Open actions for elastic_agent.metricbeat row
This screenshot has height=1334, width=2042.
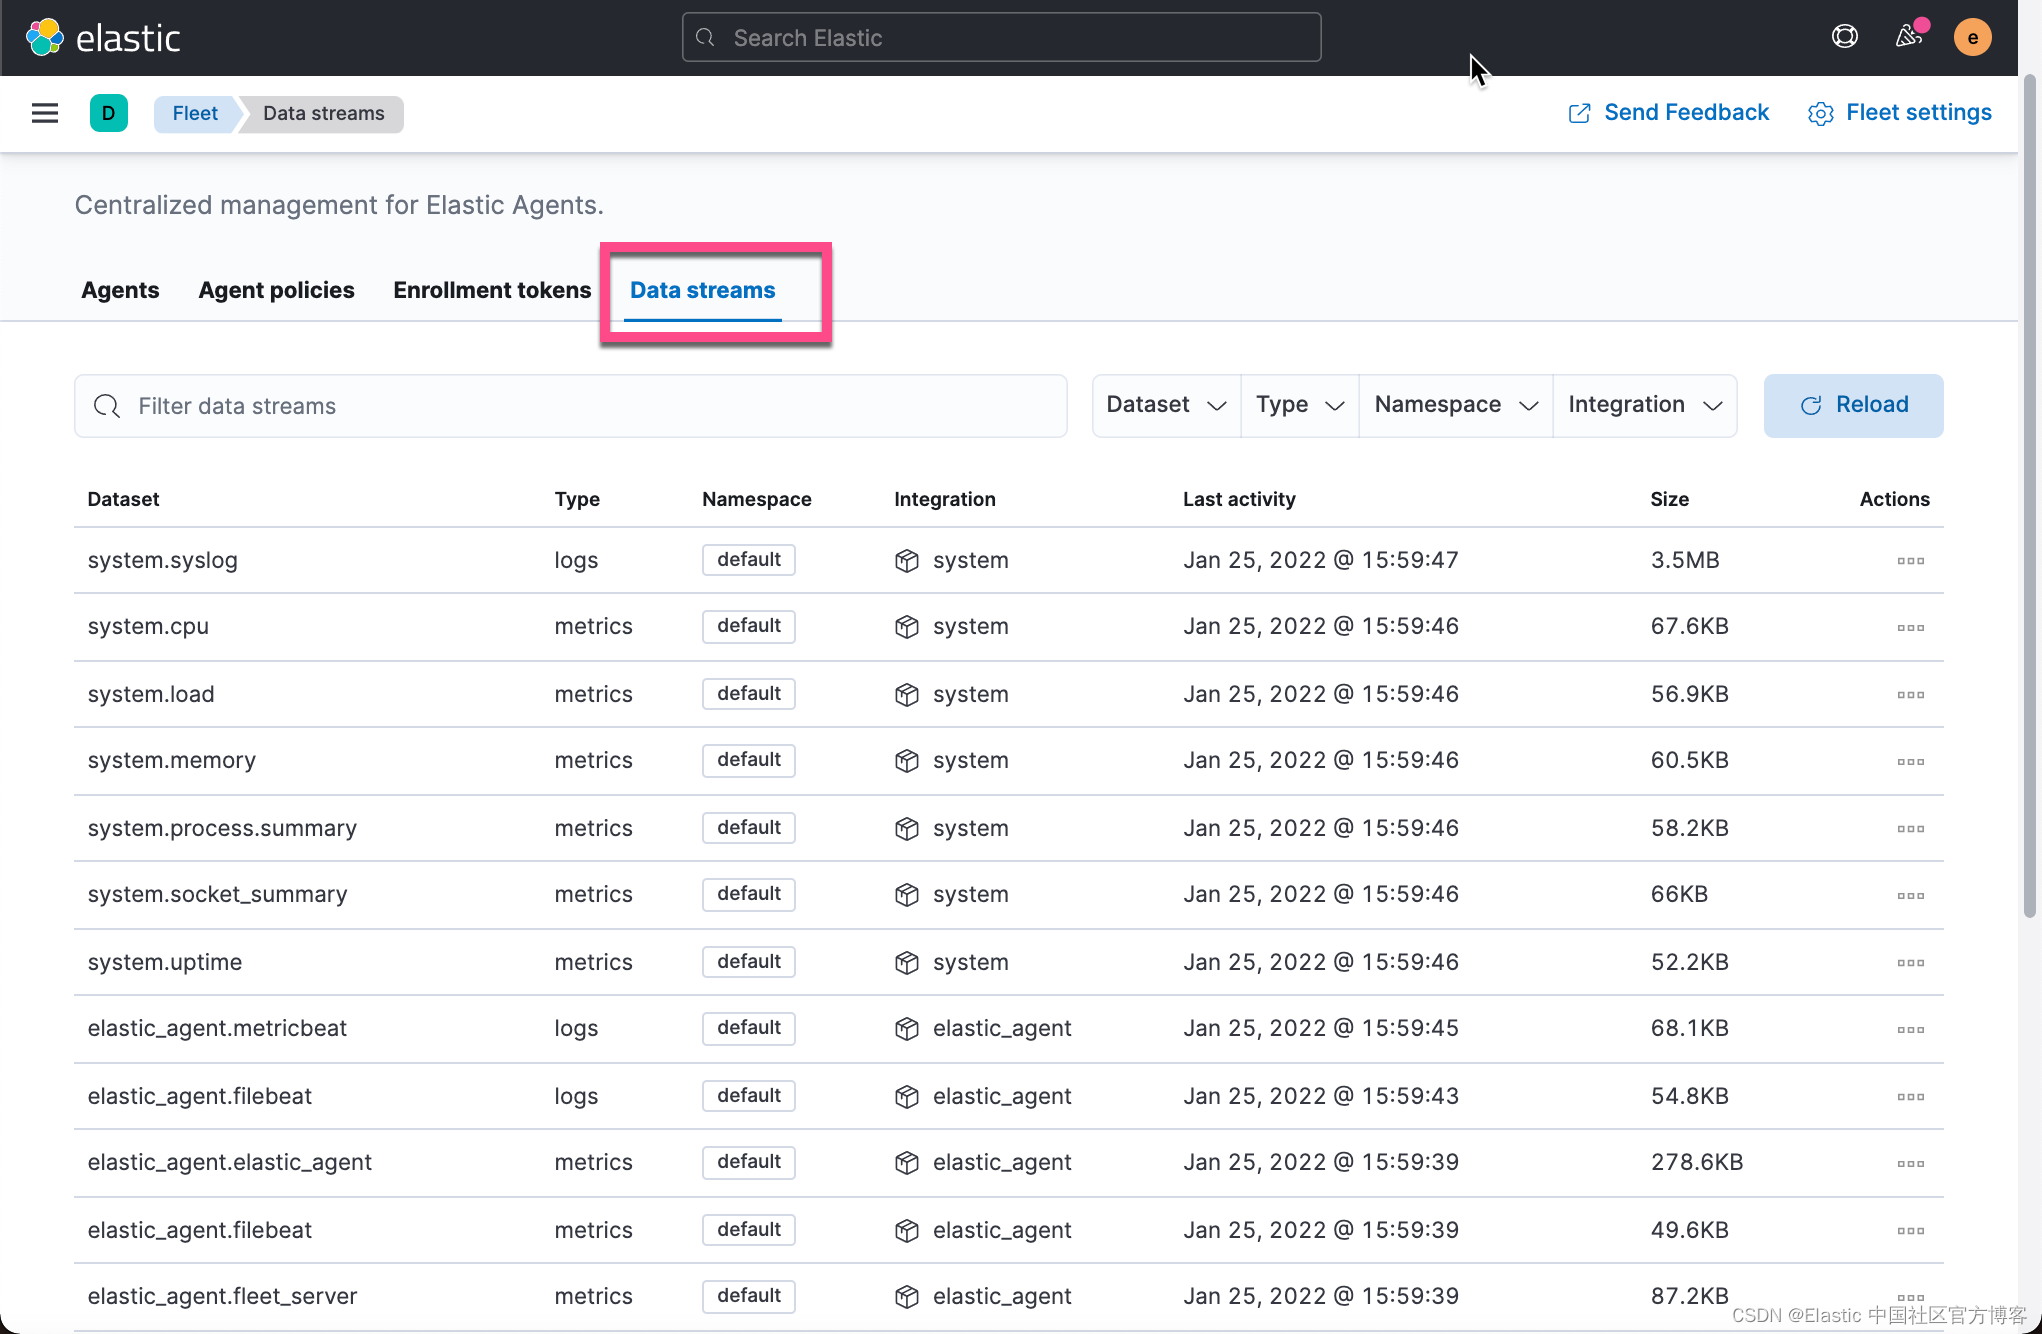pos(1910,1030)
